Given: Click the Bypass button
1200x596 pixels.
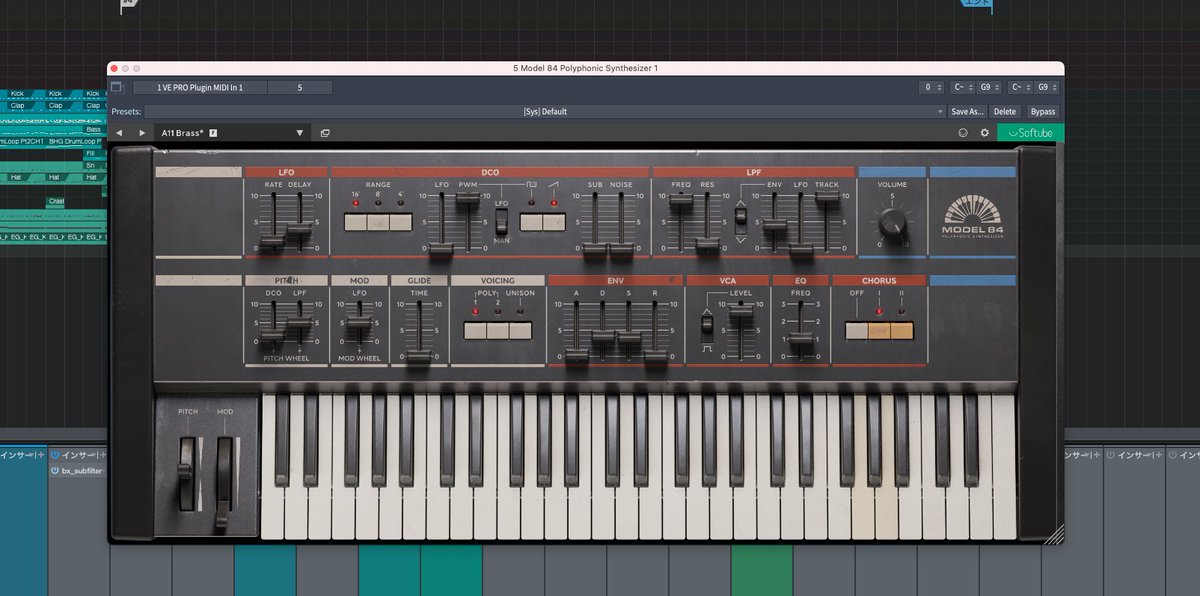Looking at the screenshot, I should click(1043, 112).
